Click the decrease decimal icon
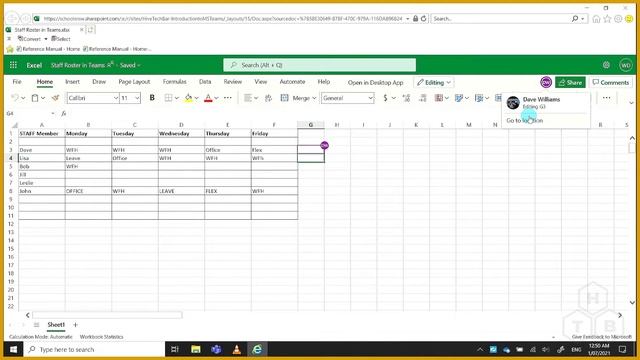The width and height of the screenshot is (640, 360). (x=423, y=98)
